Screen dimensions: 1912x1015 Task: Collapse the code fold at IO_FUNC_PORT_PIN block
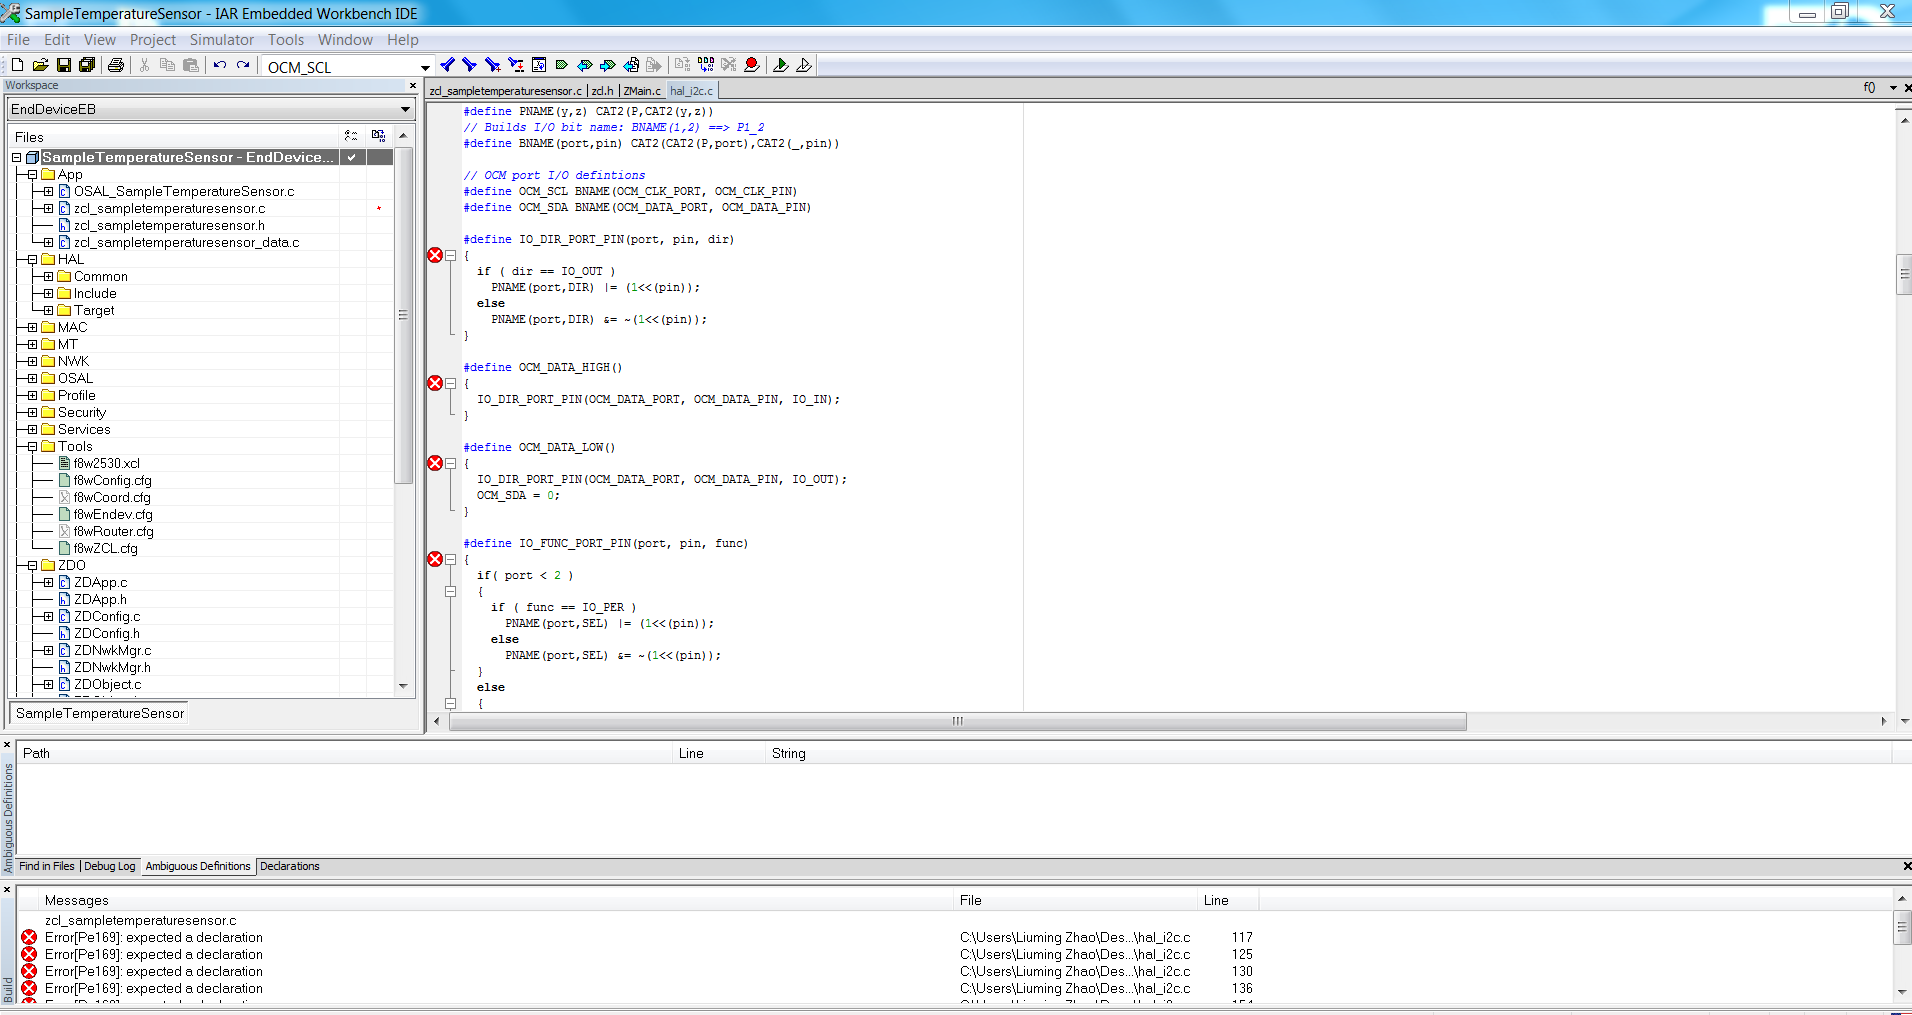tap(450, 560)
